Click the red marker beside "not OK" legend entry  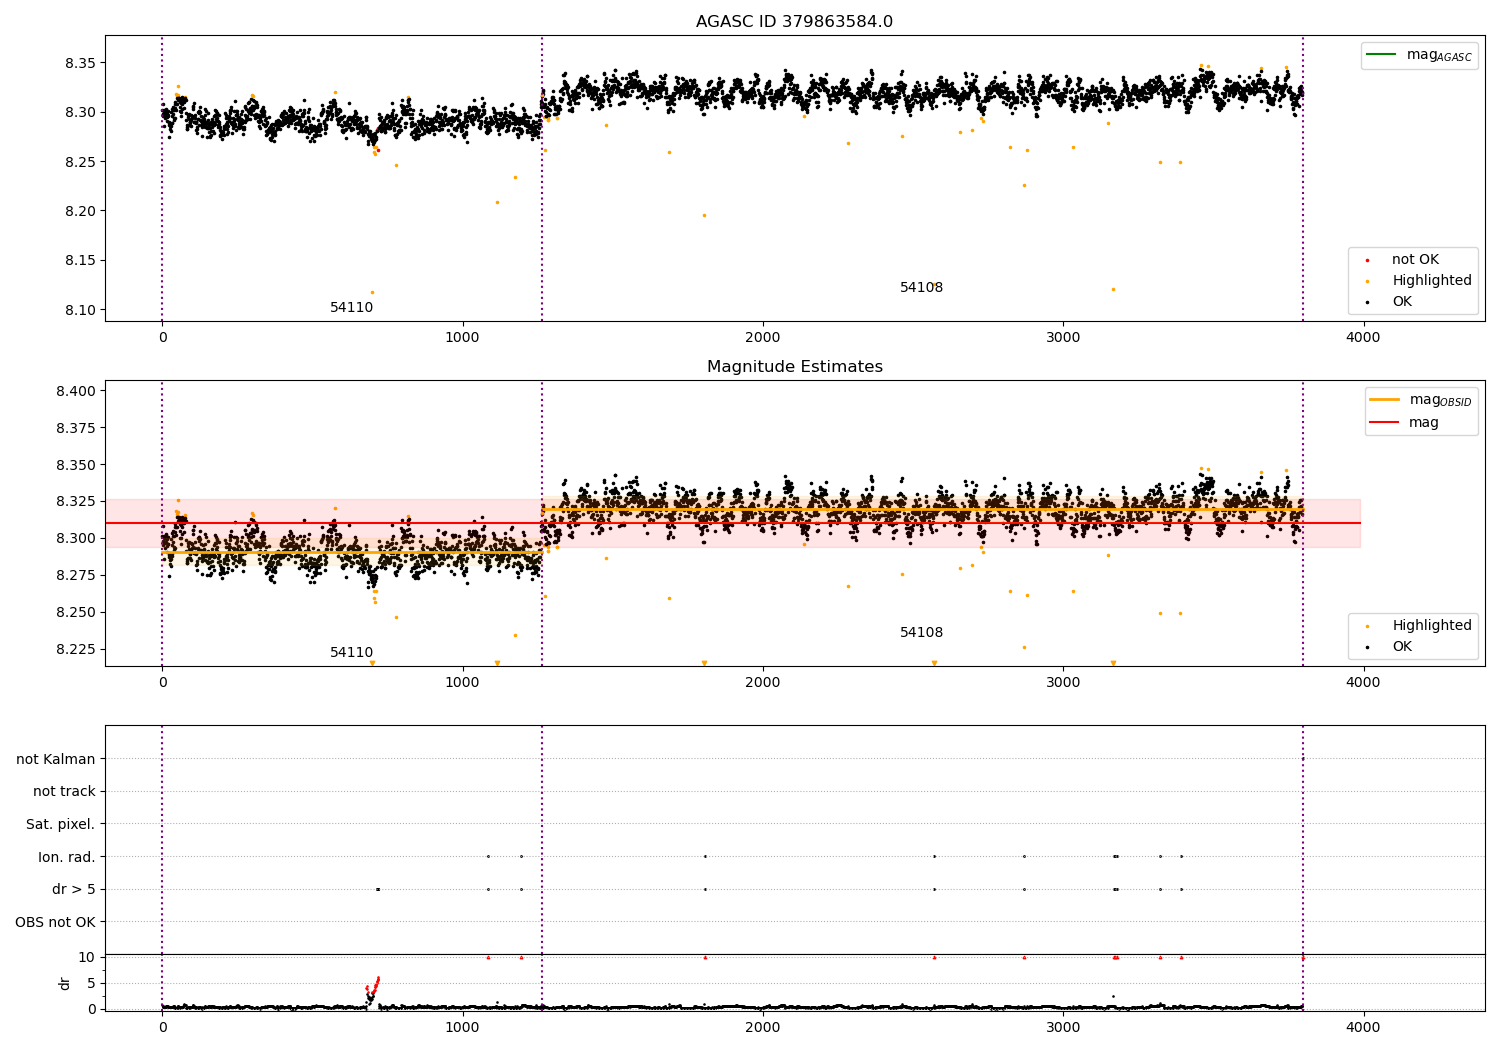point(1367,261)
